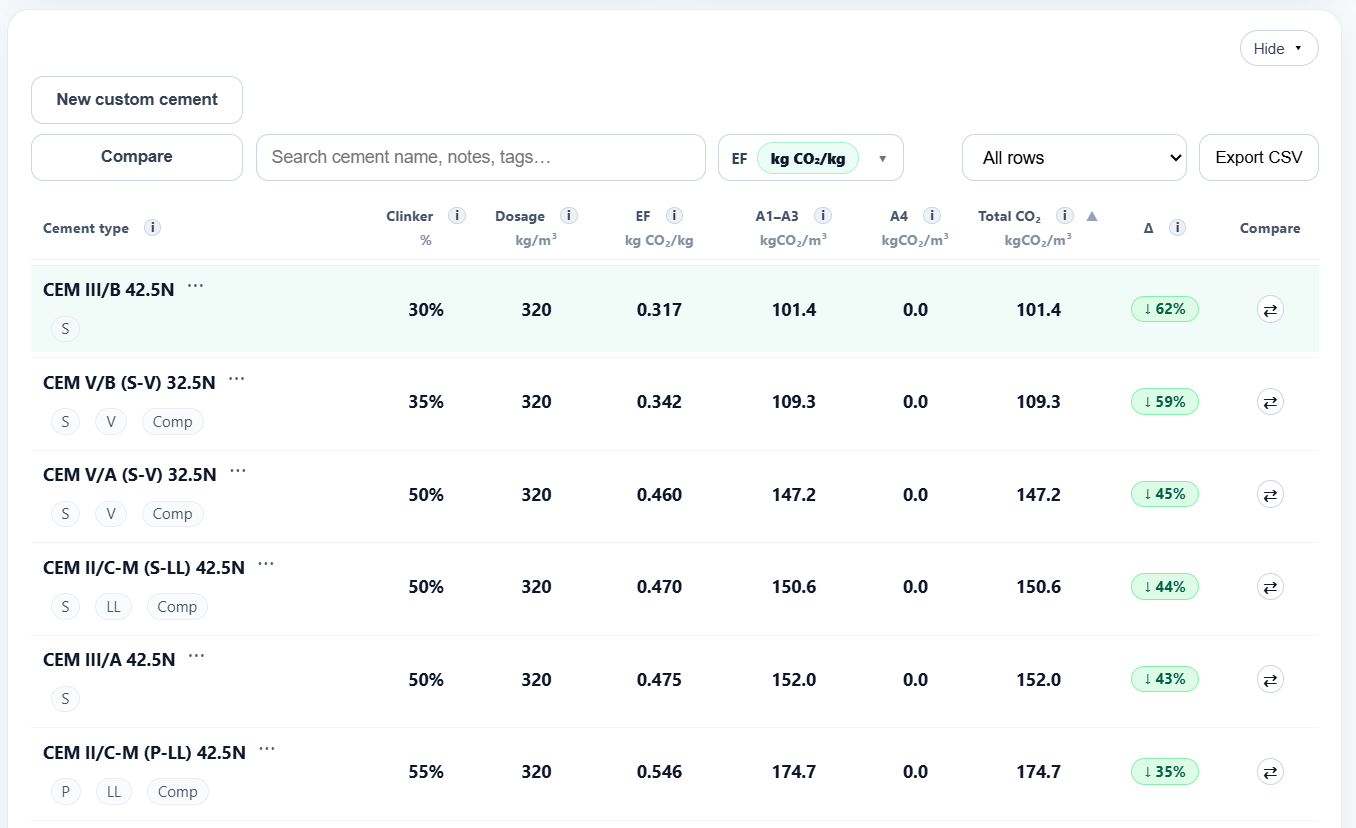
Task: Toggle the LL tag on CEM II/C-M (P-LL)
Action: point(114,792)
